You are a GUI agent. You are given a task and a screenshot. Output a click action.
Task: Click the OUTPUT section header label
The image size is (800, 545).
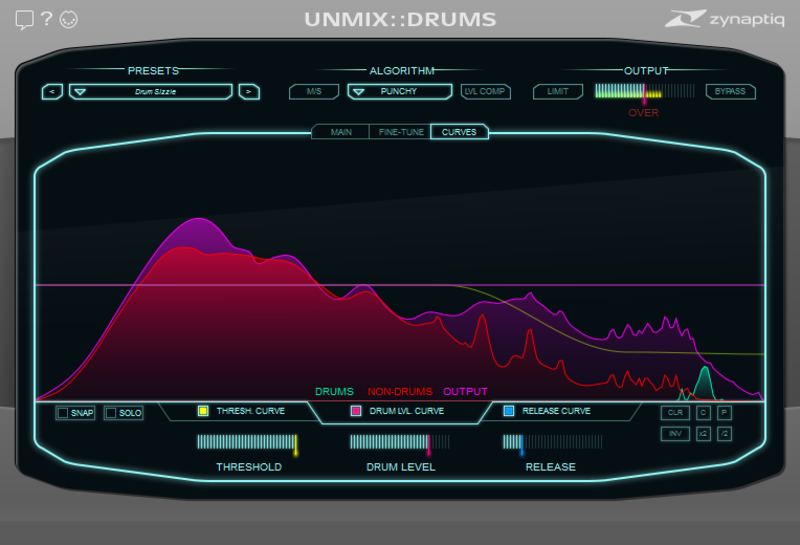(x=646, y=71)
